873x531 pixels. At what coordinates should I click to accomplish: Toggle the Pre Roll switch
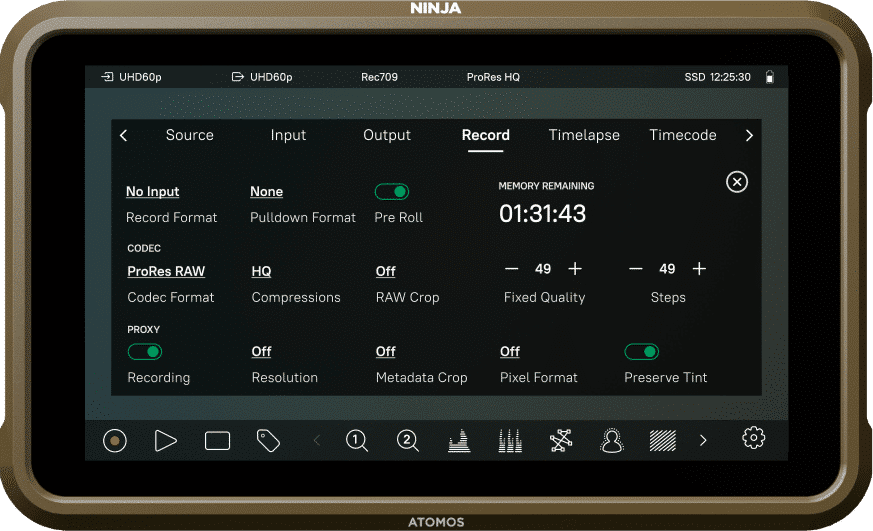[392, 192]
